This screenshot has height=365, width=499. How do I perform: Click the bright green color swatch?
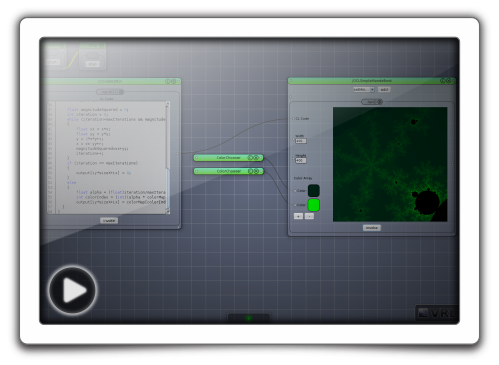coord(313,205)
